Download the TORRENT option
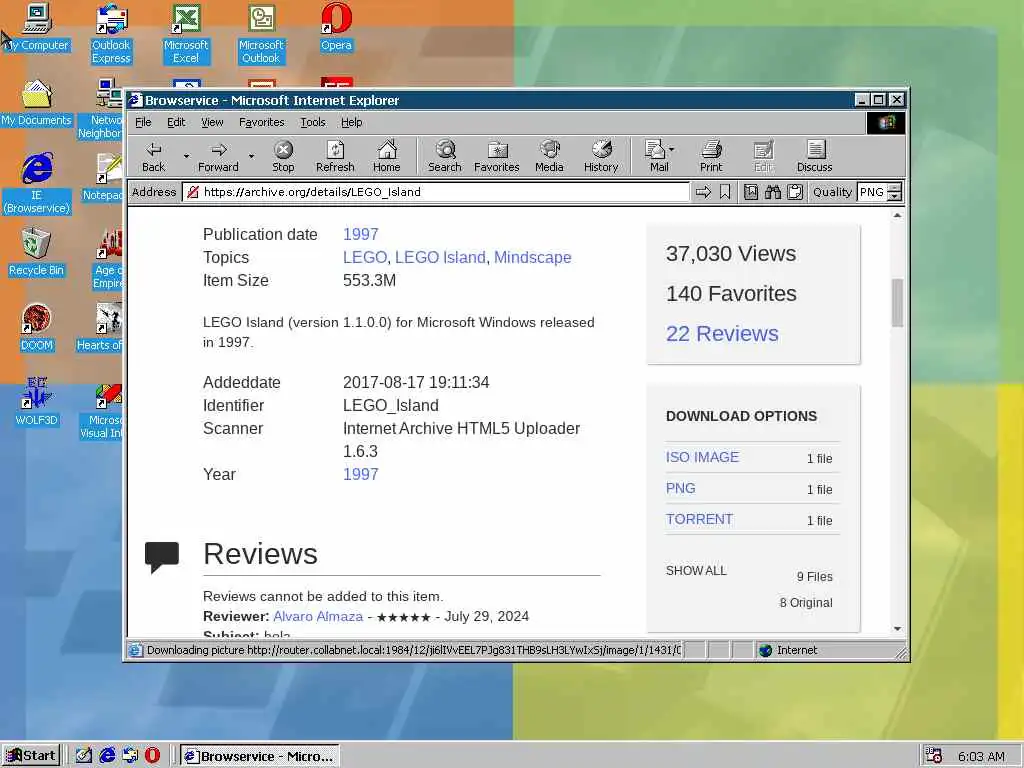This screenshot has width=1024, height=768. pyautogui.click(x=699, y=519)
